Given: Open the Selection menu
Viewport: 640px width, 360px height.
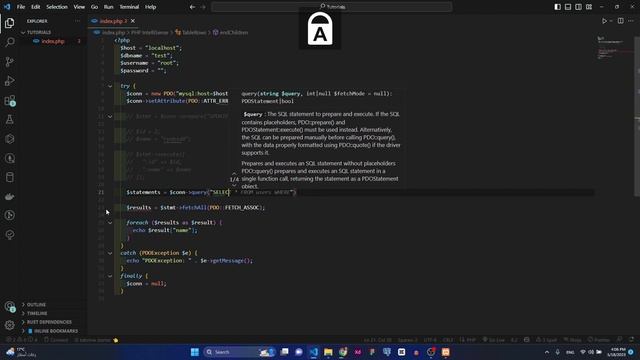Looking at the screenshot, I should coord(57,7).
